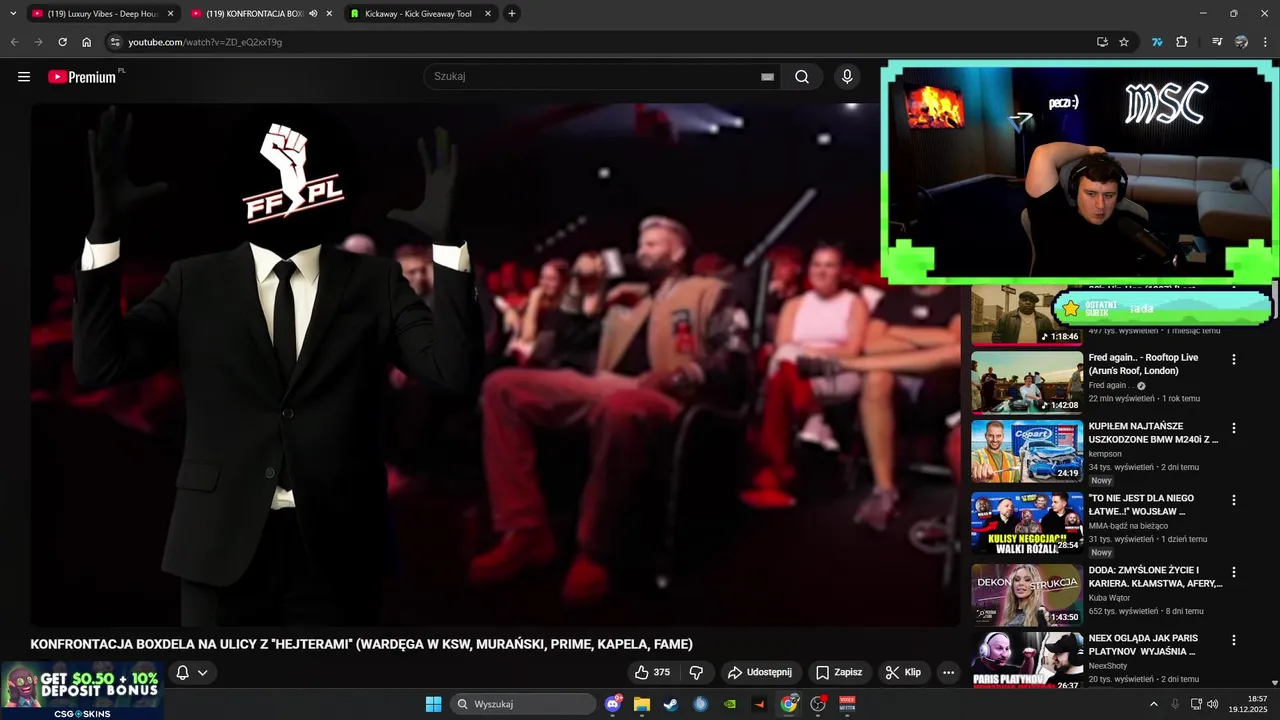
Task: Open options for the KUPIŁEM NAJTAŃSZE BMW video
Action: 1234,428
